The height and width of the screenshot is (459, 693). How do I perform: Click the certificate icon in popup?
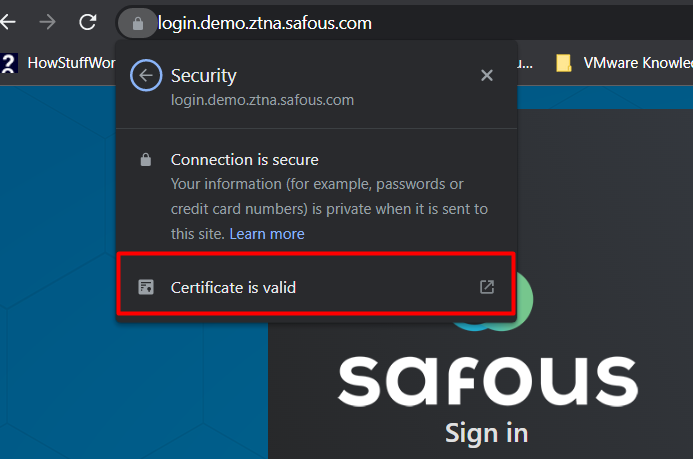coord(146,288)
